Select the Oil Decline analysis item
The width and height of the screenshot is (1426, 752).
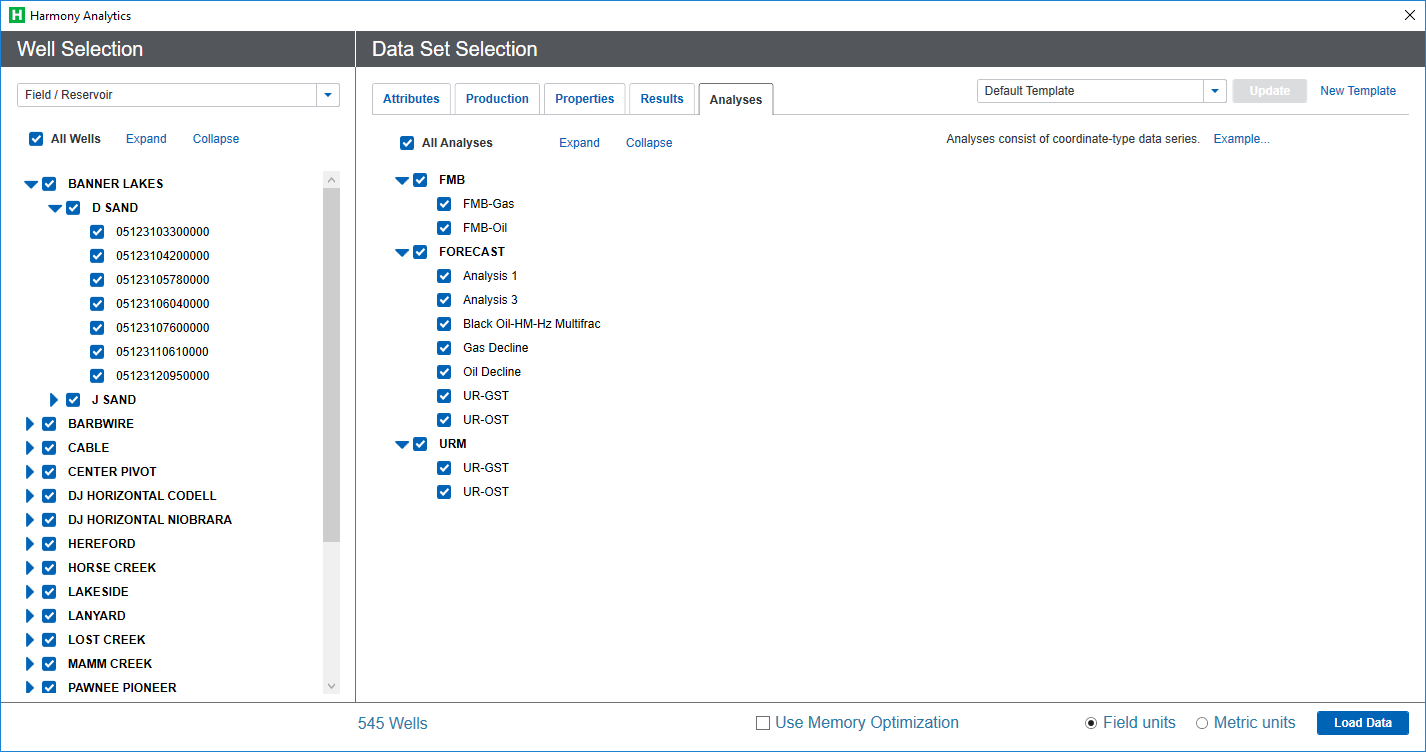492,372
